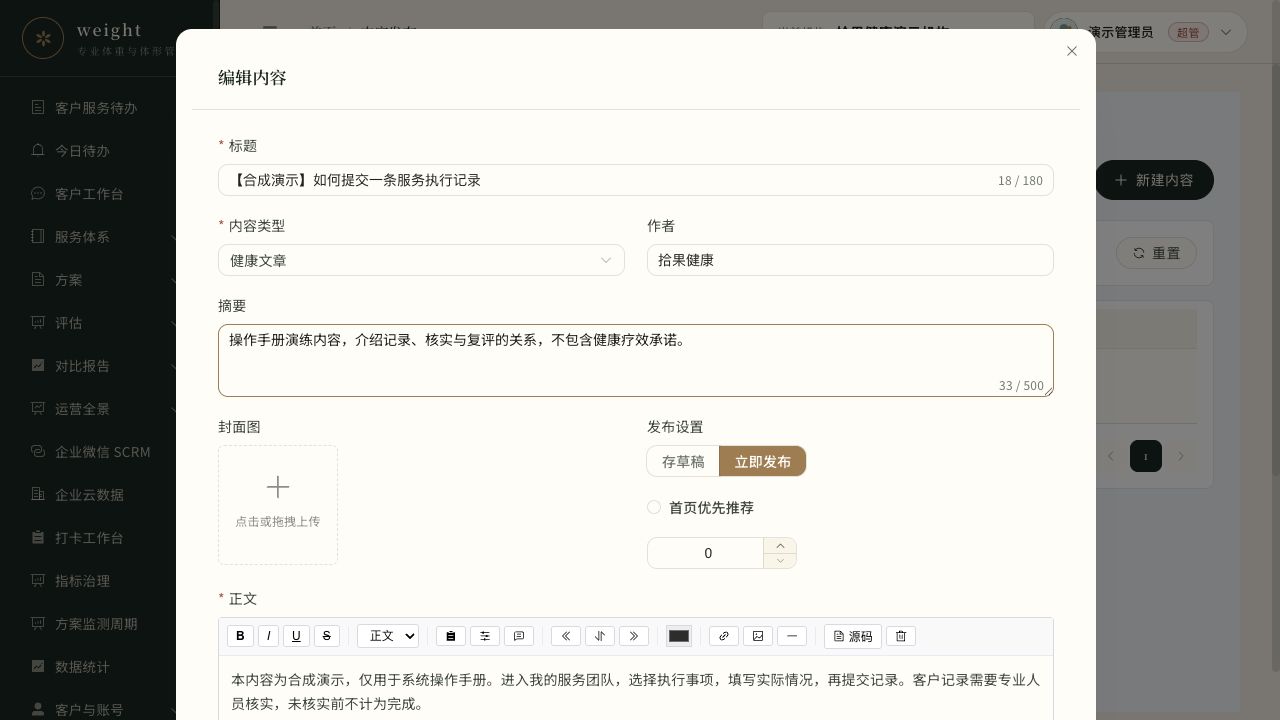Open the text color picker swatch
The height and width of the screenshot is (720, 1280).
[x=679, y=636]
